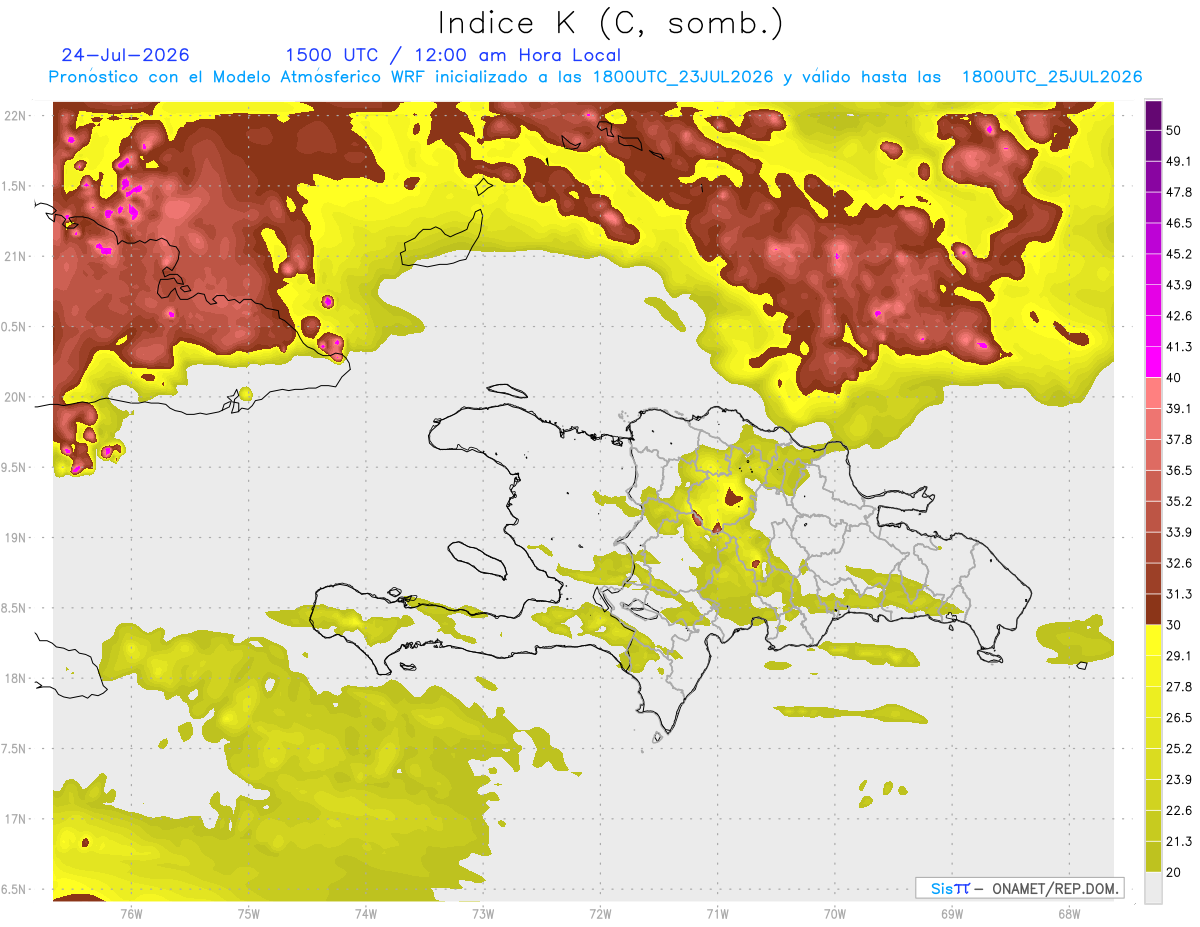Click the longitude label "73W"
1200x927 pixels.
click(483, 914)
